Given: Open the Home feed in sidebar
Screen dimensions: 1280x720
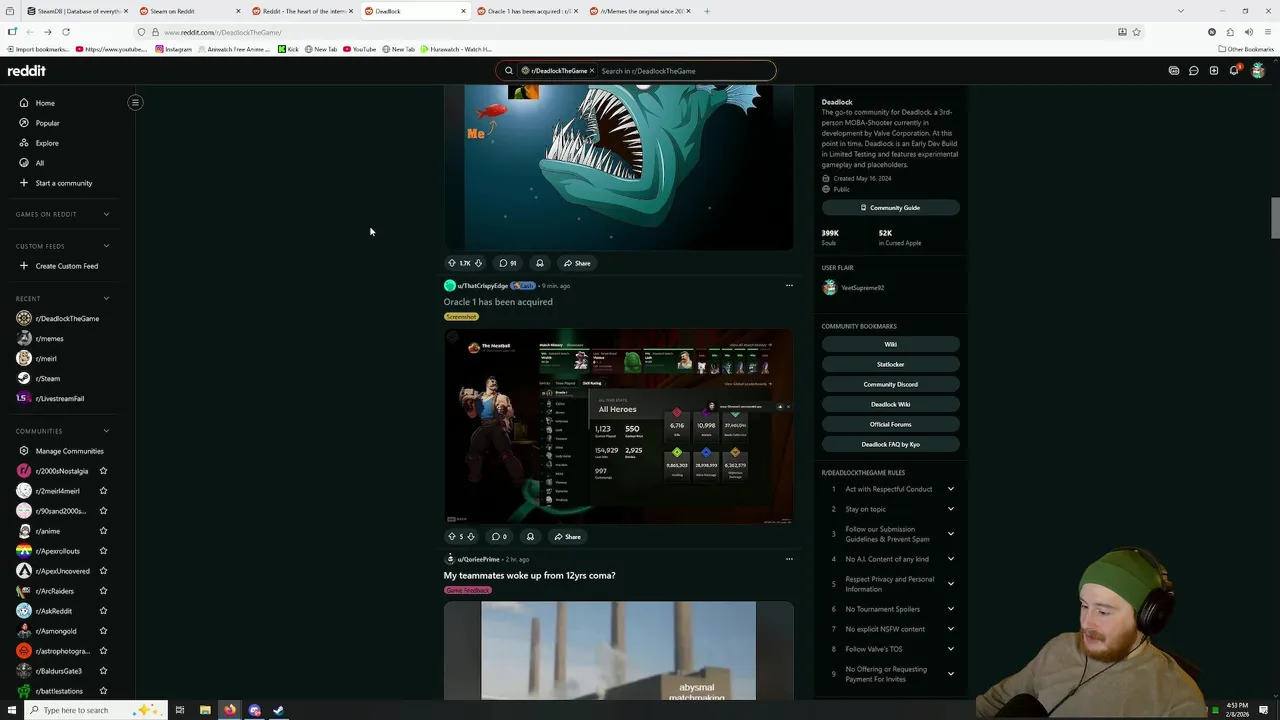Looking at the screenshot, I should [x=45, y=103].
